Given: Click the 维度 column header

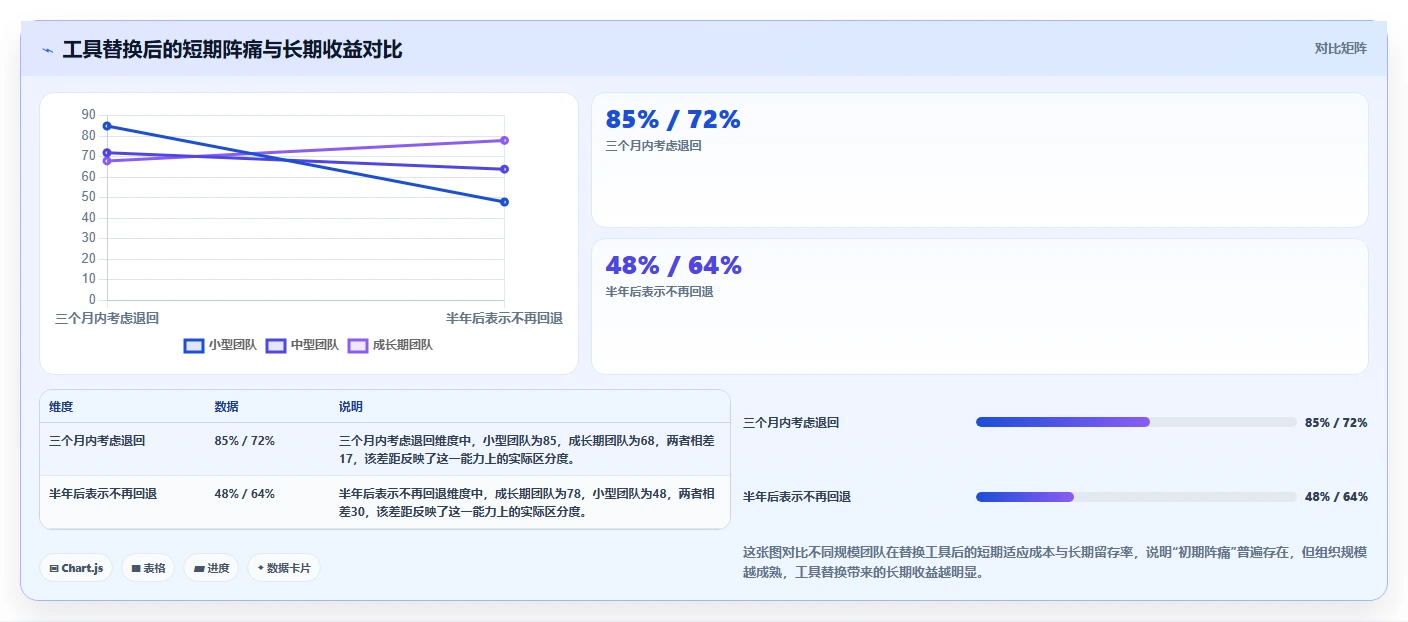Looking at the screenshot, I should [61, 407].
